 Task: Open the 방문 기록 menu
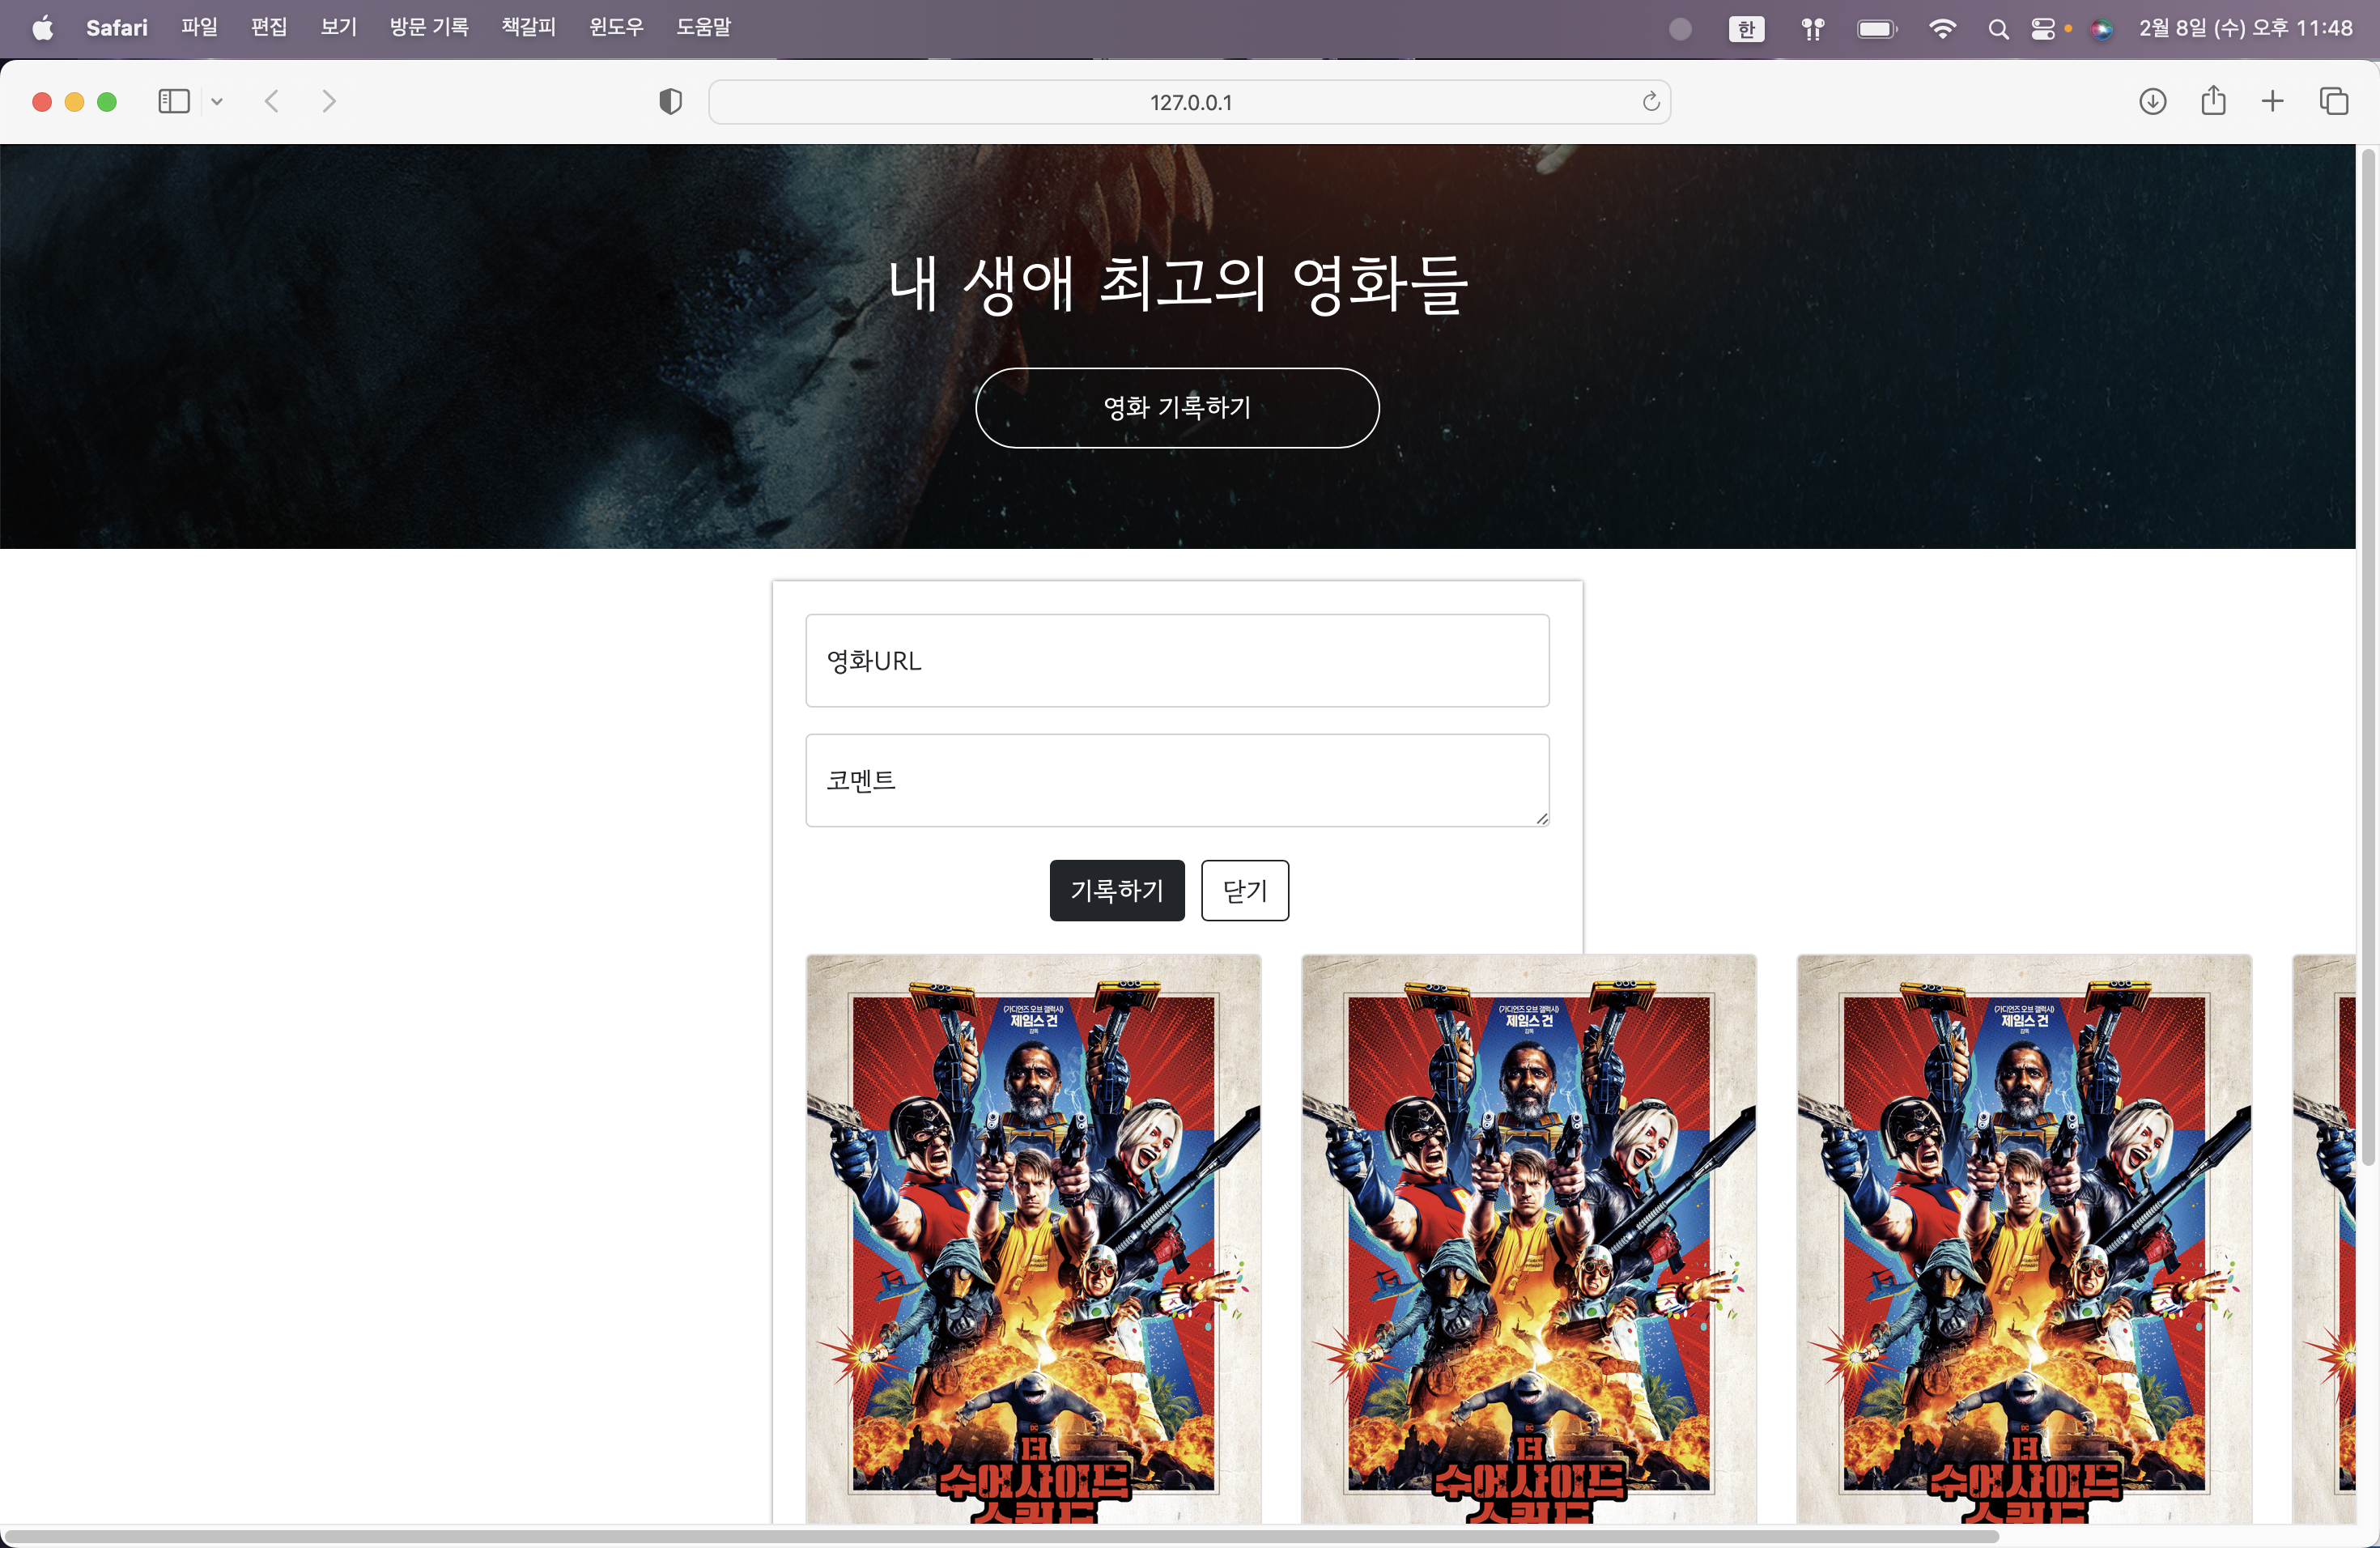(x=429, y=28)
